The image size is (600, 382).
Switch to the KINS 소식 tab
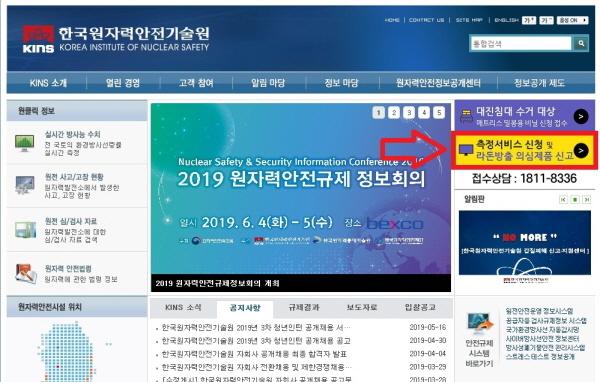click(x=183, y=307)
